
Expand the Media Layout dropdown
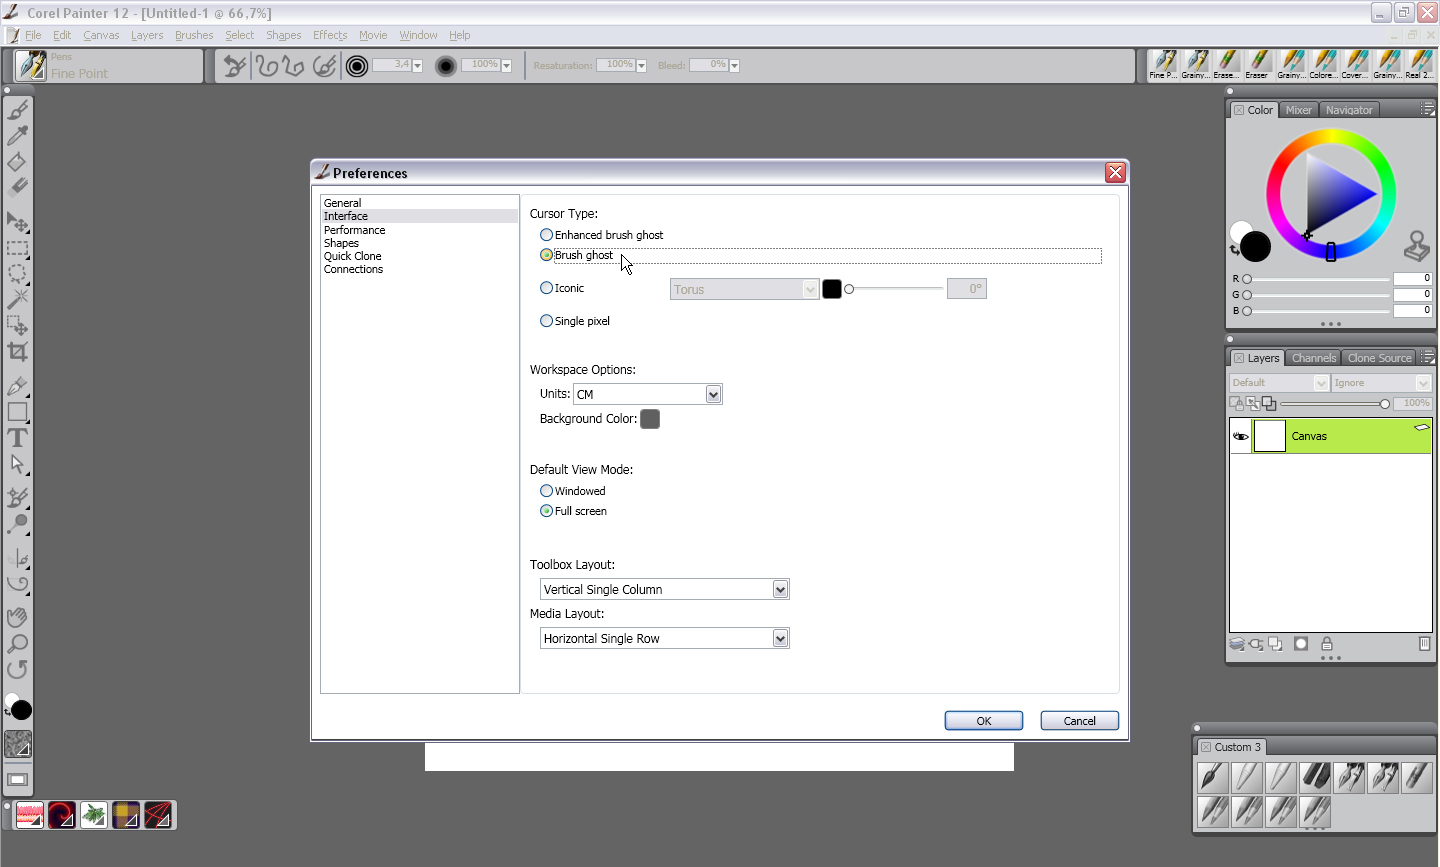pyautogui.click(x=780, y=637)
